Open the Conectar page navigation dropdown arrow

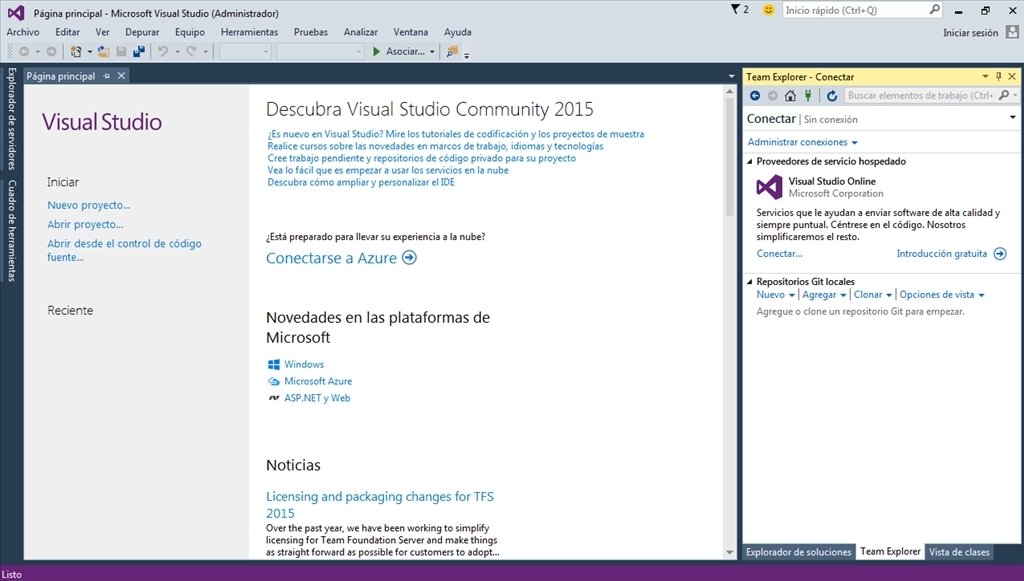[x=1013, y=118]
